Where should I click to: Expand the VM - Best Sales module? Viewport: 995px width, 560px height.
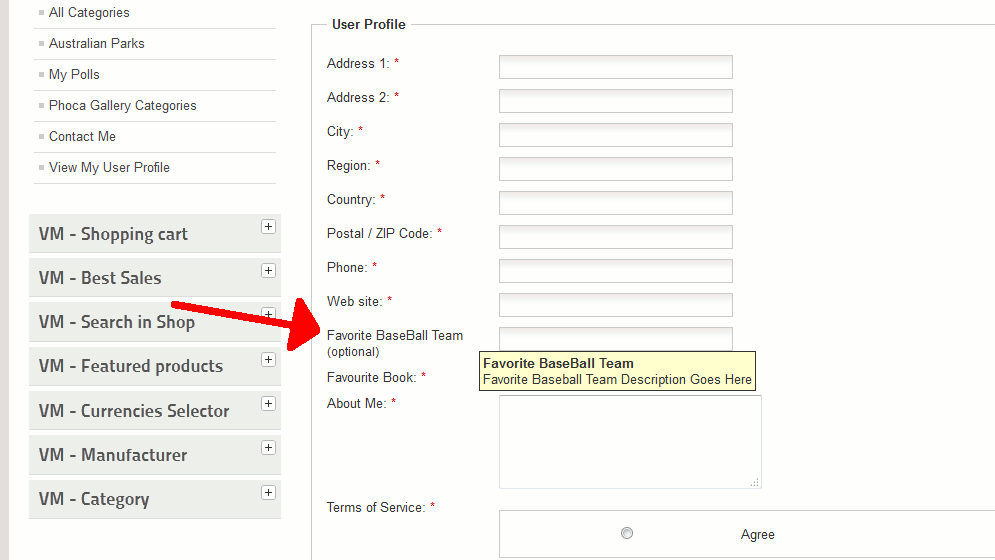click(x=268, y=271)
